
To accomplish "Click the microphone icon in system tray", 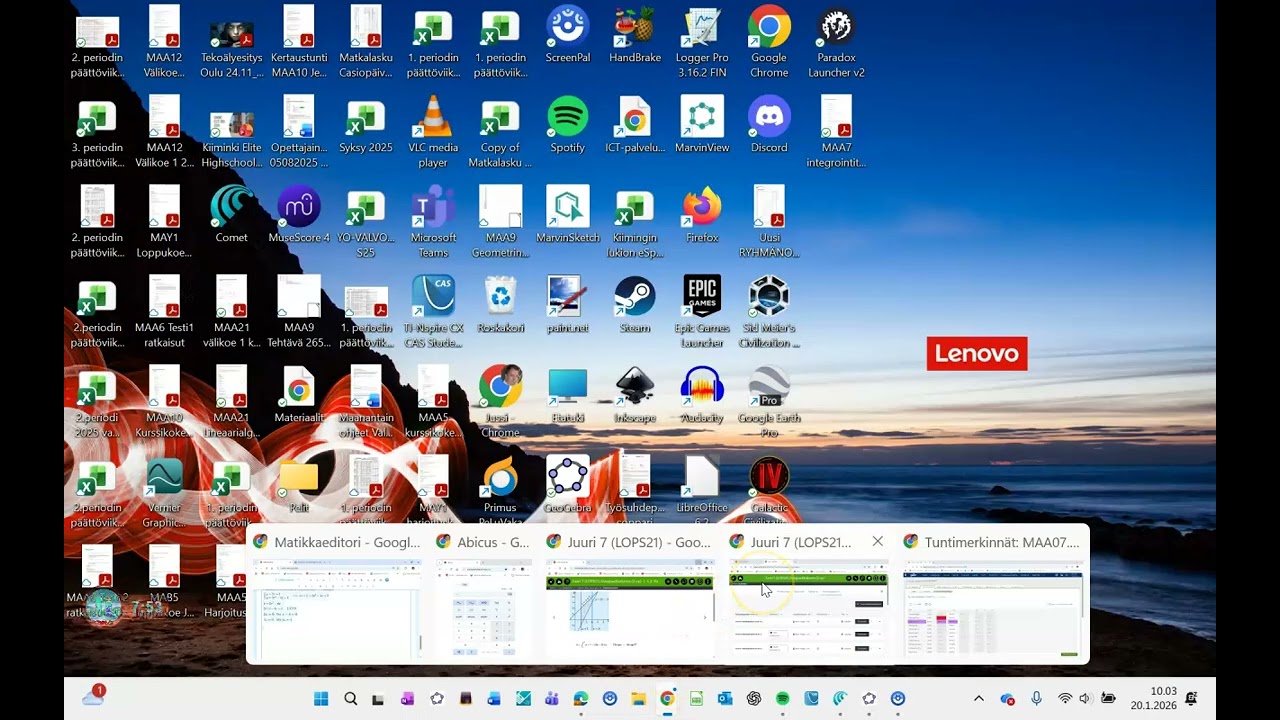I will [x=1036, y=698].
